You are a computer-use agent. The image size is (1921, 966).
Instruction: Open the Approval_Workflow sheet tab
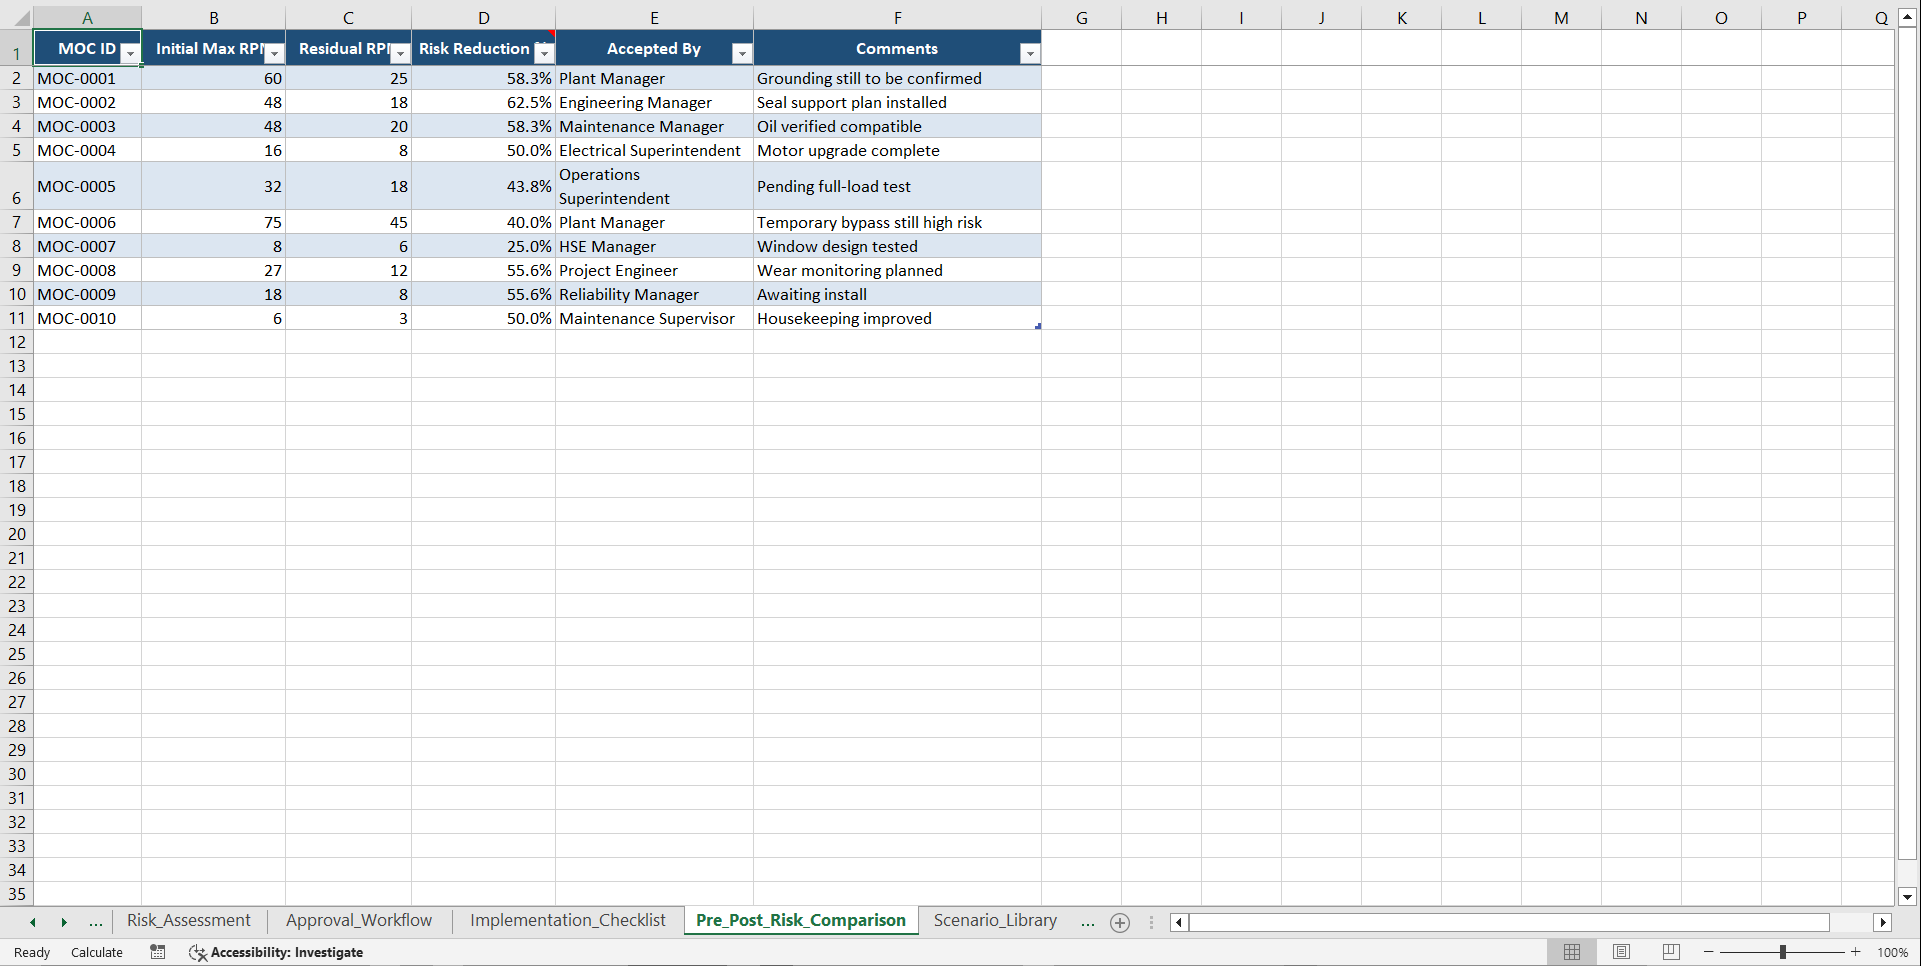[358, 920]
